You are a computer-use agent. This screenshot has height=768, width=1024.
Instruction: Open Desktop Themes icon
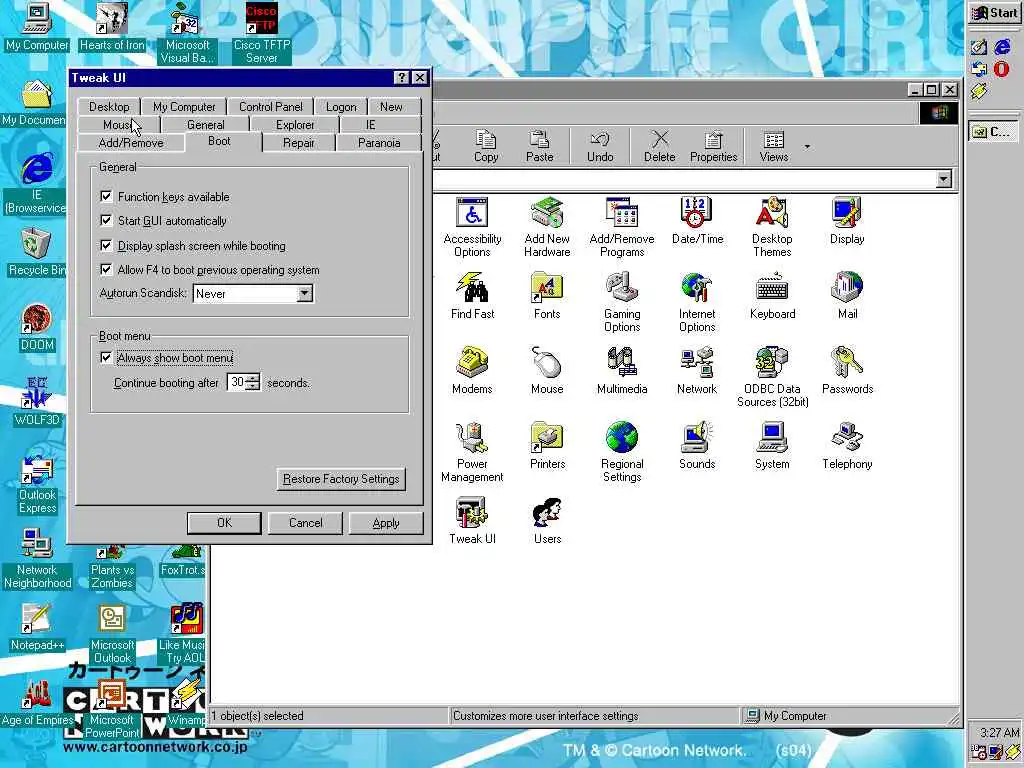(772, 227)
